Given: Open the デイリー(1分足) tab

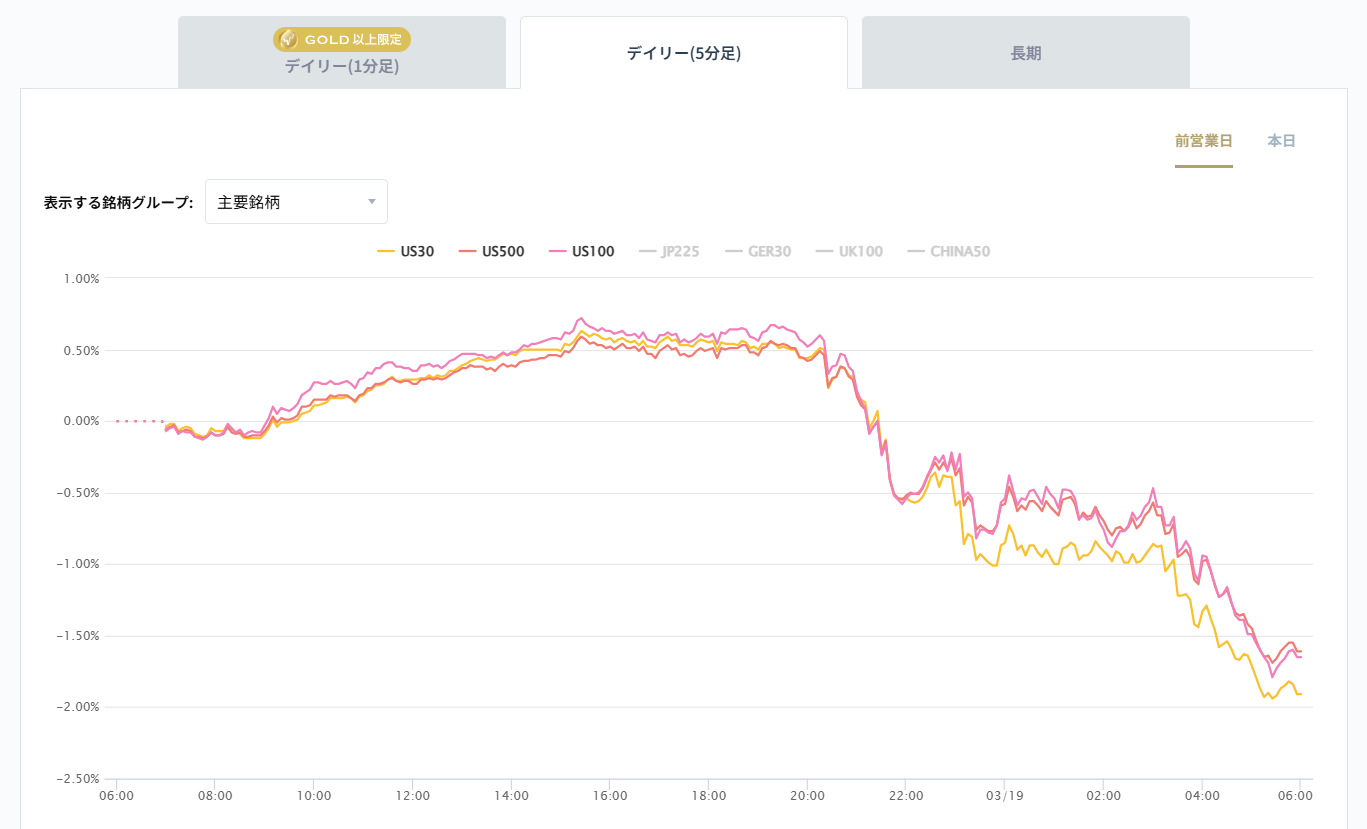Looking at the screenshot, I should point(342,66).
